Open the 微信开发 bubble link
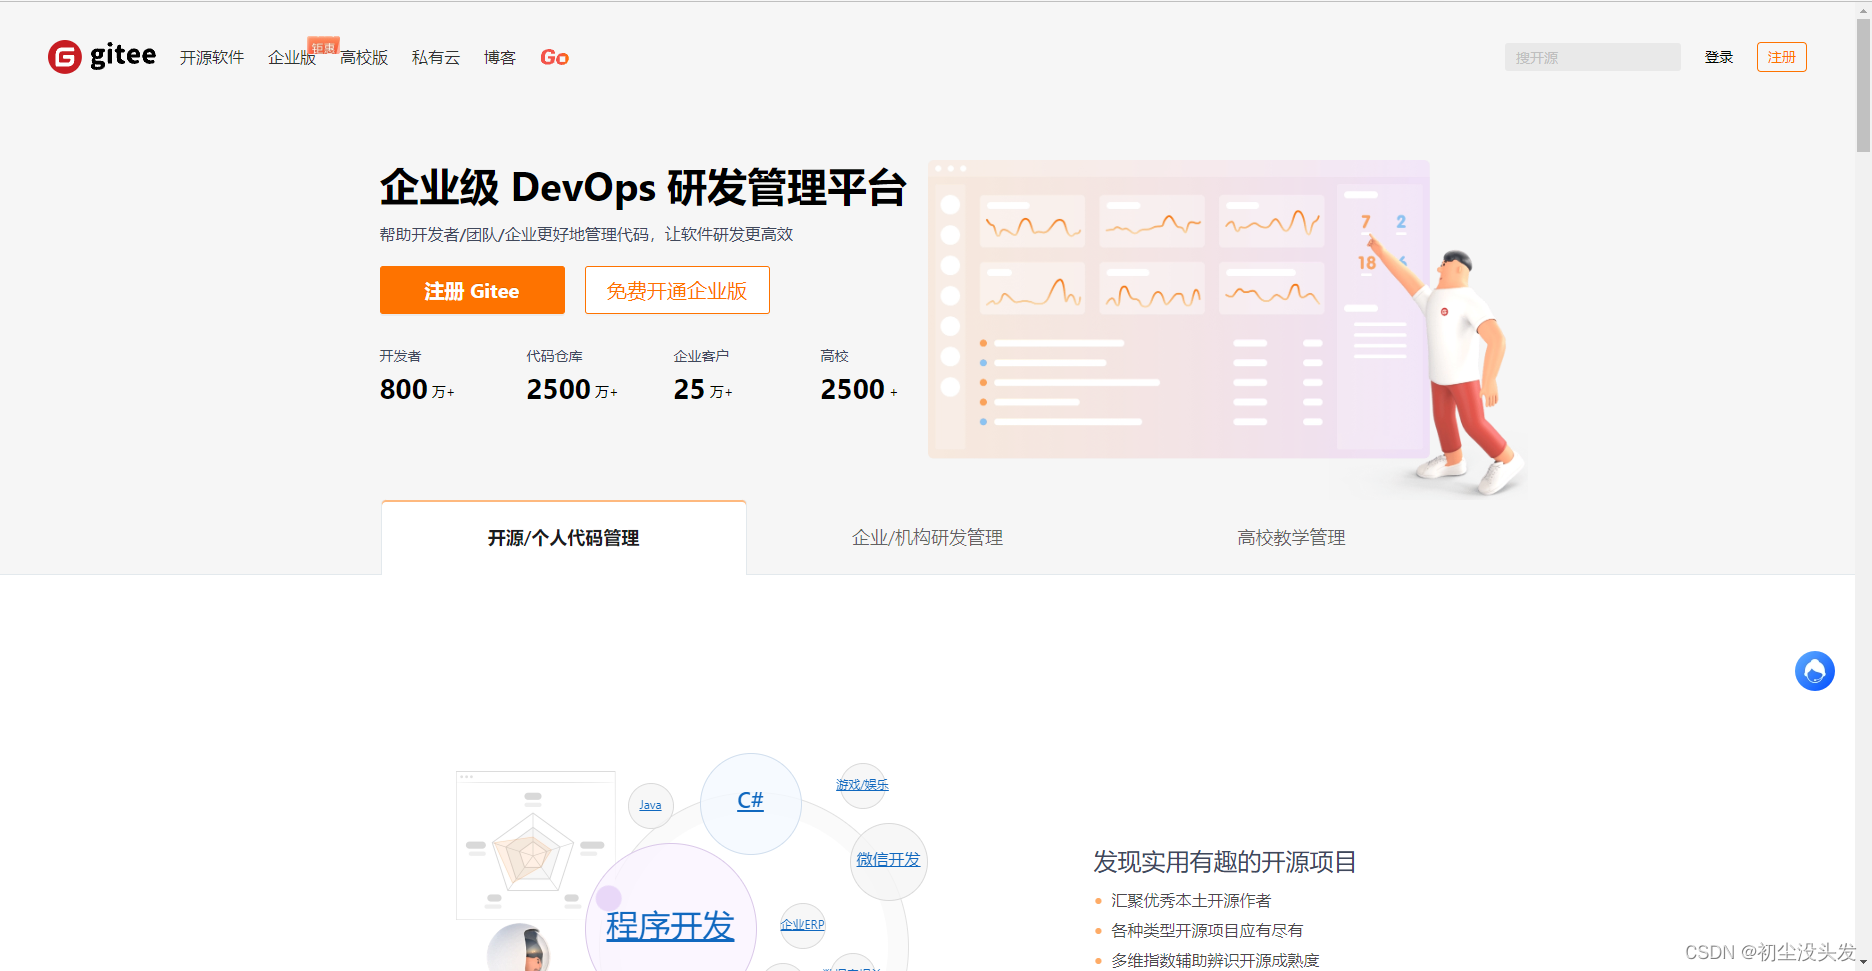Screen dimensions: 1872x971 point(888,860)
